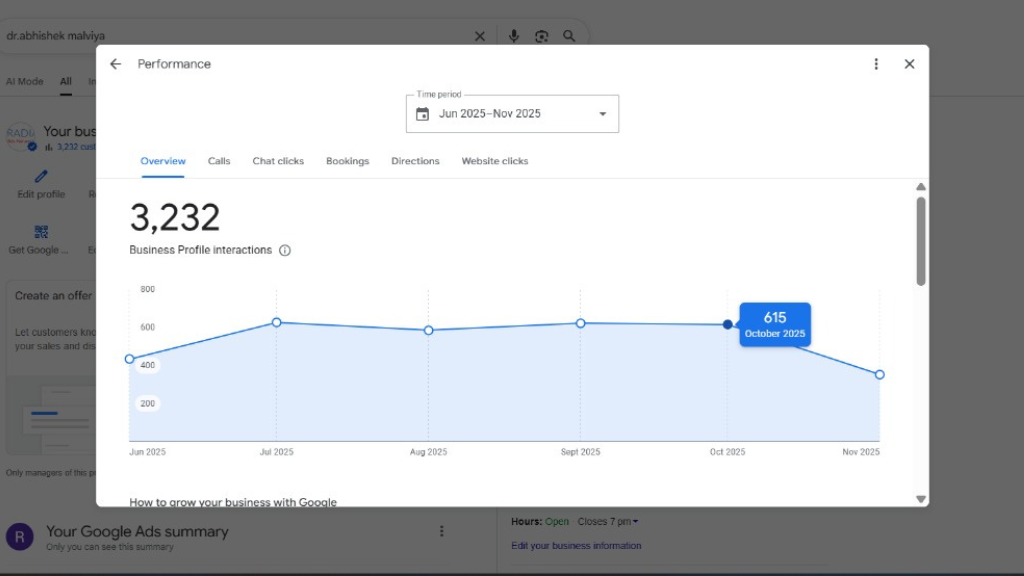Image resolution: width=1024 pixels, height=576 pixels.
Task: Open the Closes 7 pm hours dropdown
Action: point(608,522)
